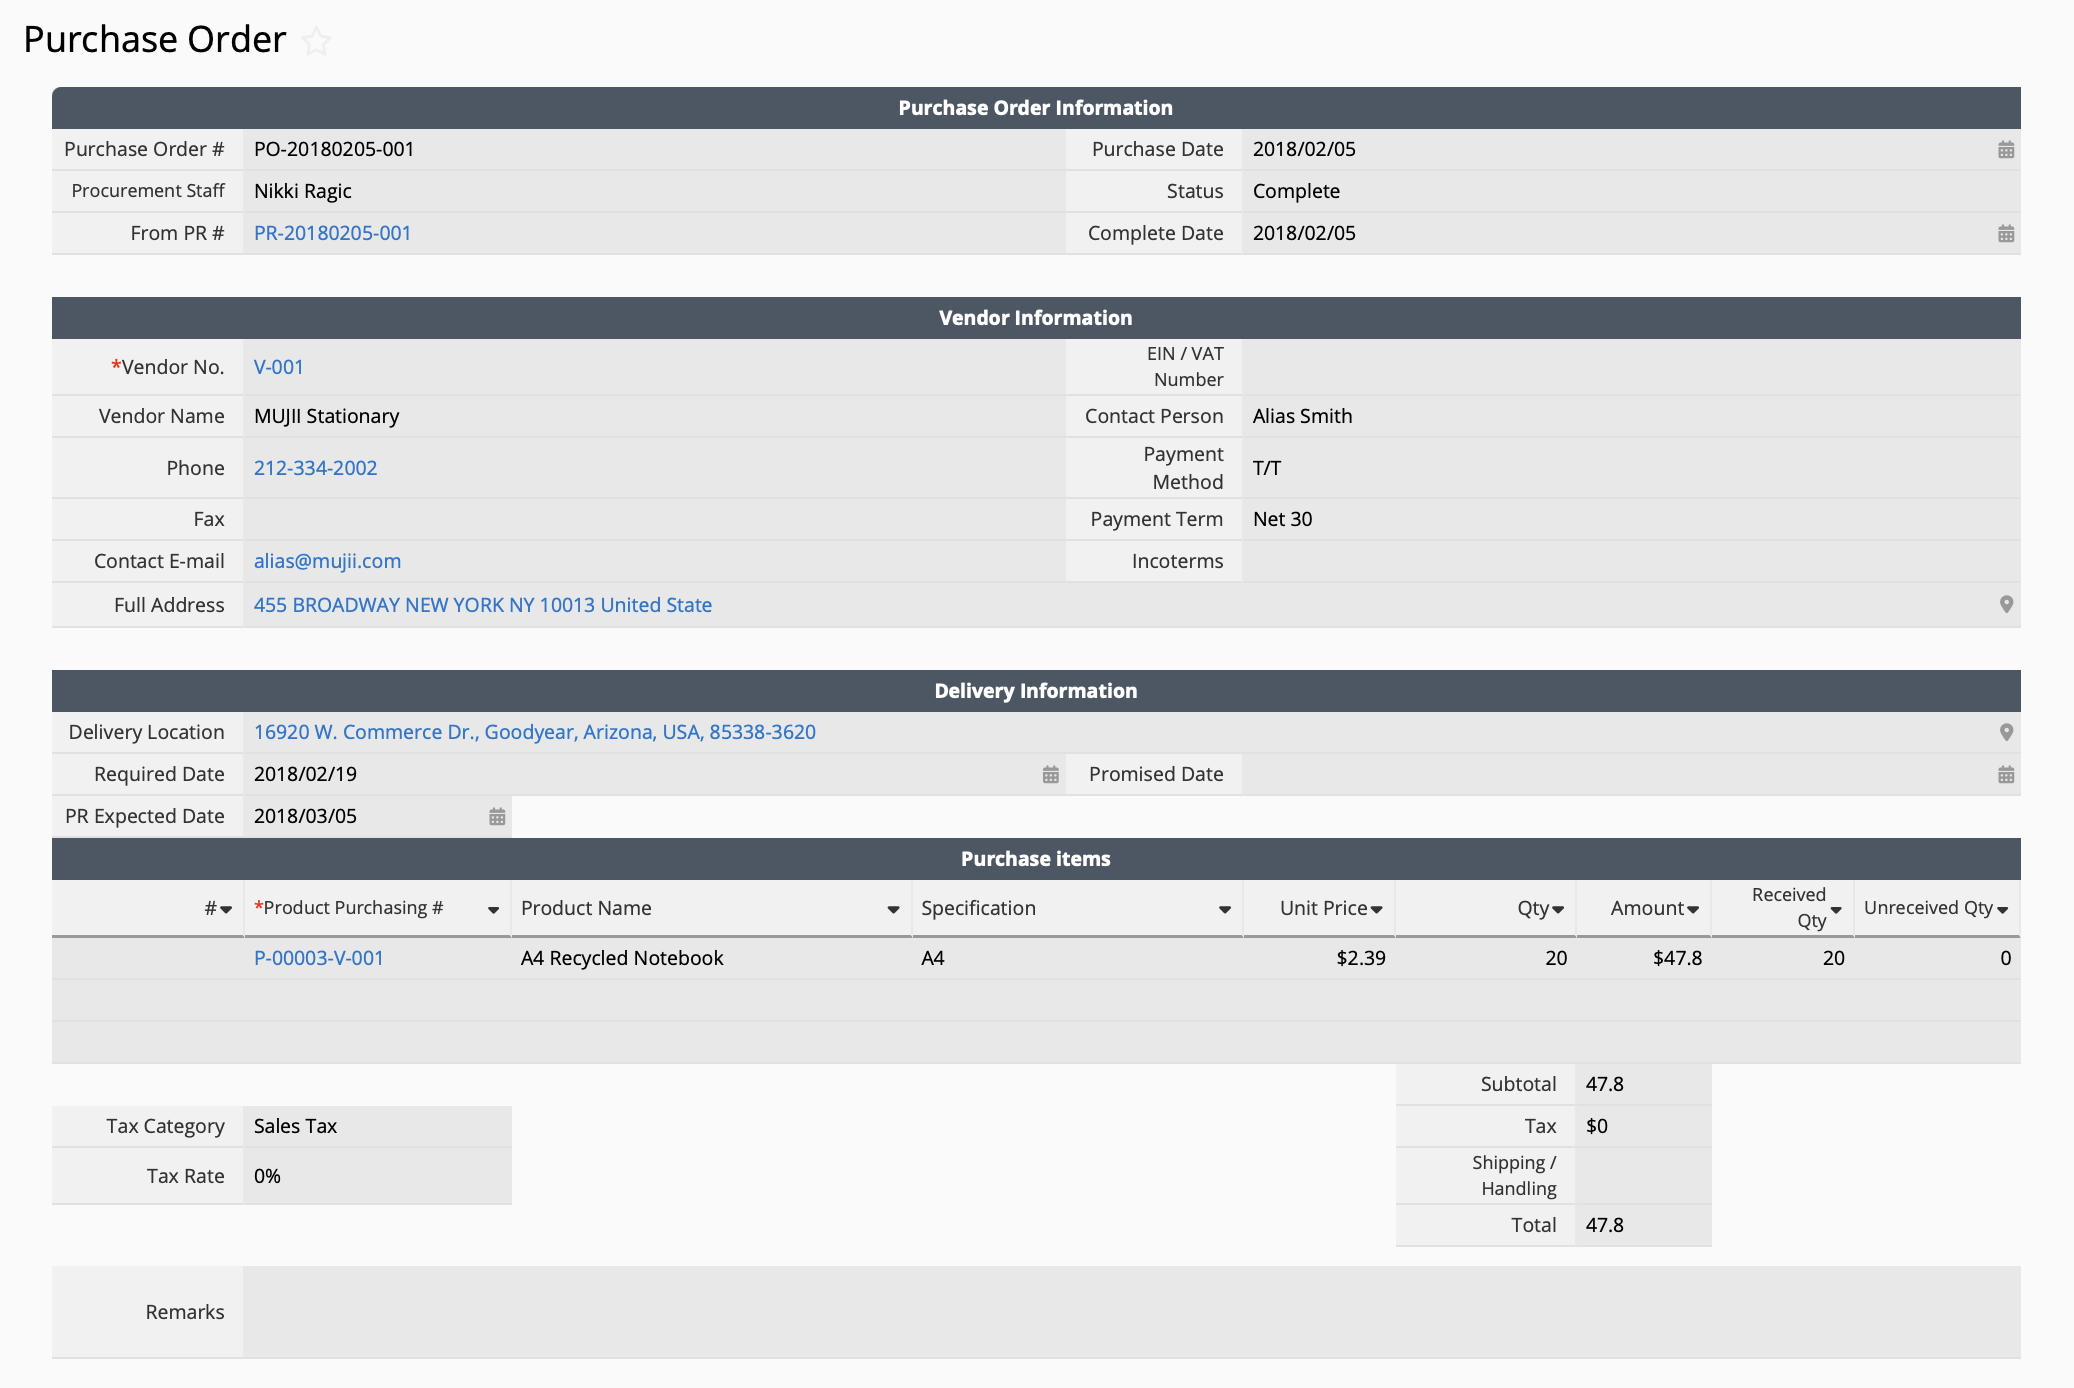The image size is (2074, 1388).
Task: Click the empty Remarks field
Action: [1130, 1312]
